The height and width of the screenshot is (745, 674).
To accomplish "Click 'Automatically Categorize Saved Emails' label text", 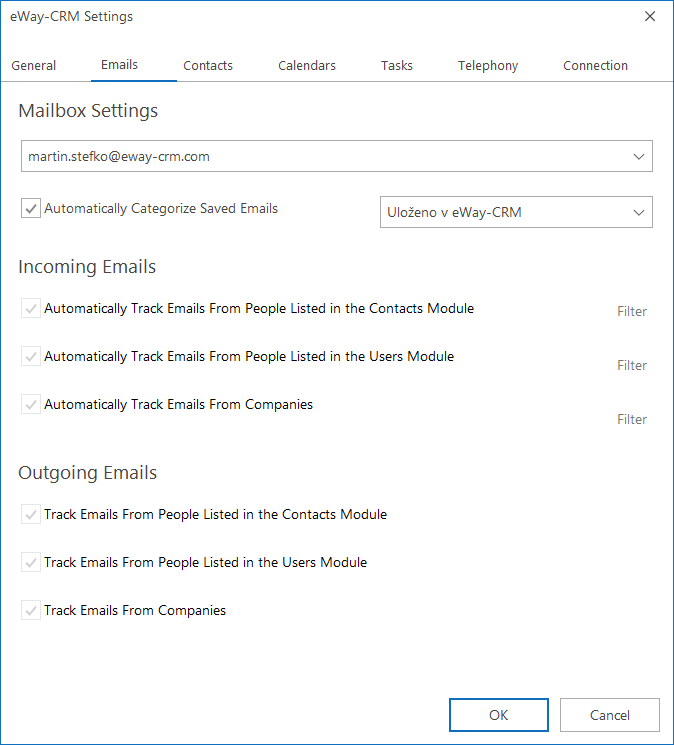I will [161, 209].
